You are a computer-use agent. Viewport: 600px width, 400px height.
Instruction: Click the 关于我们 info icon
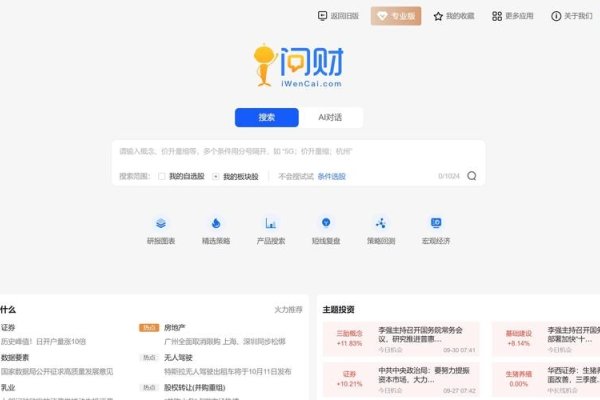tap(556, 16)
